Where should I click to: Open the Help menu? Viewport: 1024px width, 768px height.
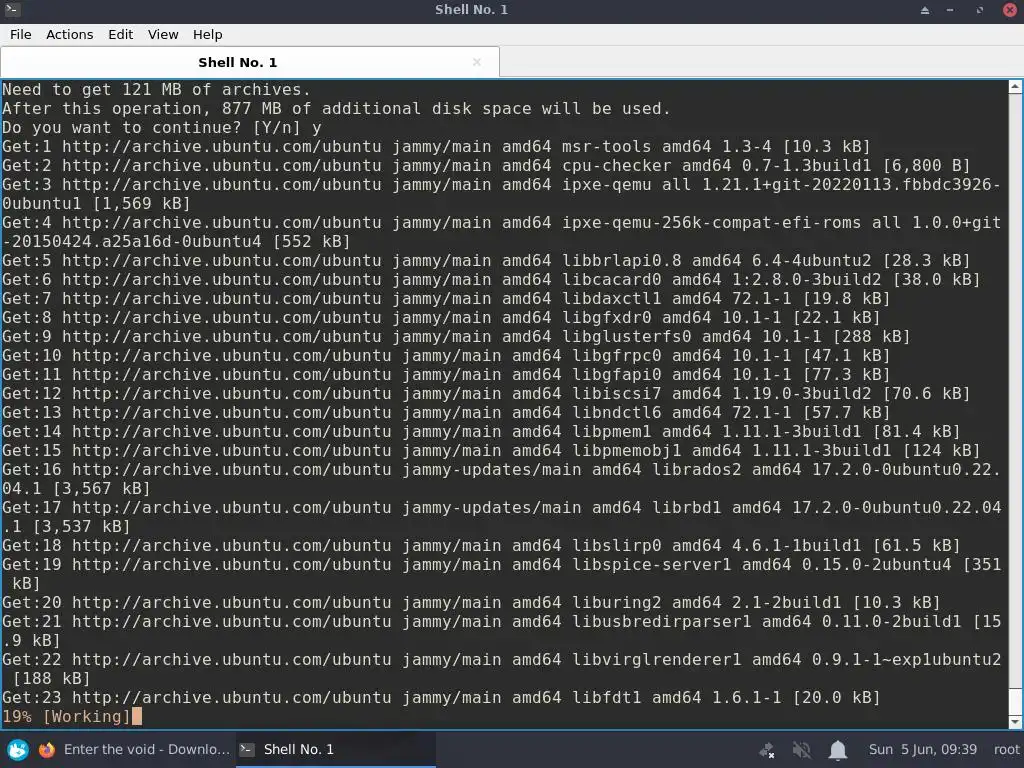click(x=208, y=35)
